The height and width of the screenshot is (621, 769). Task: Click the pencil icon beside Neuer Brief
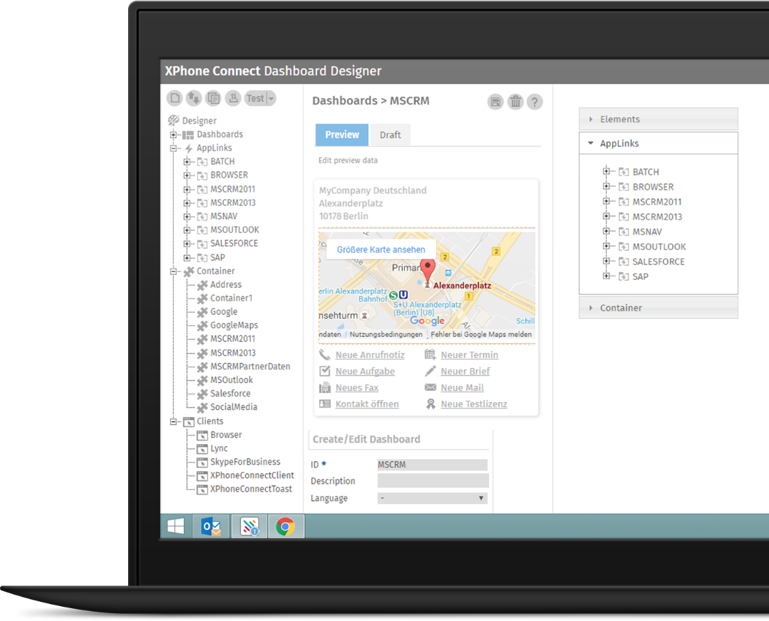[x=430, y=371]
